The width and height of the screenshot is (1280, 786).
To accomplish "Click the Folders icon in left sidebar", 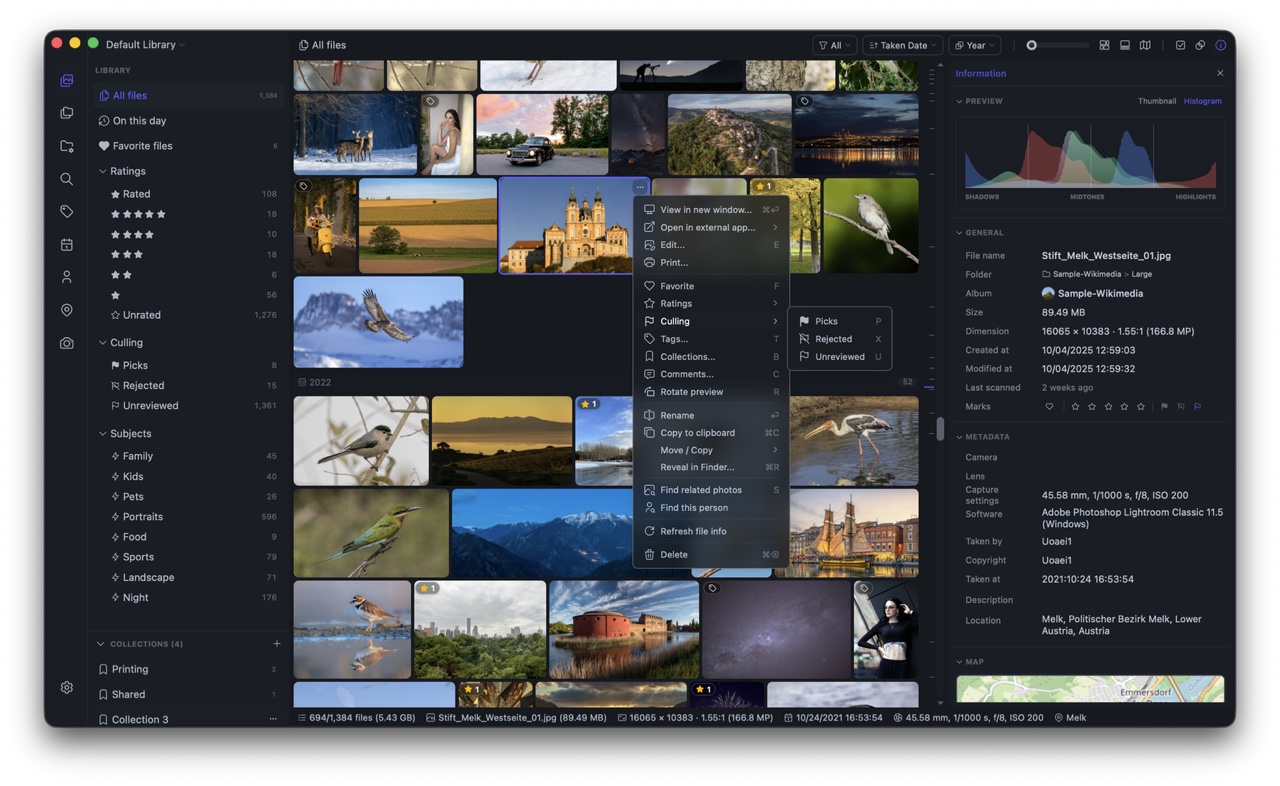I will (x=67, y=146).
